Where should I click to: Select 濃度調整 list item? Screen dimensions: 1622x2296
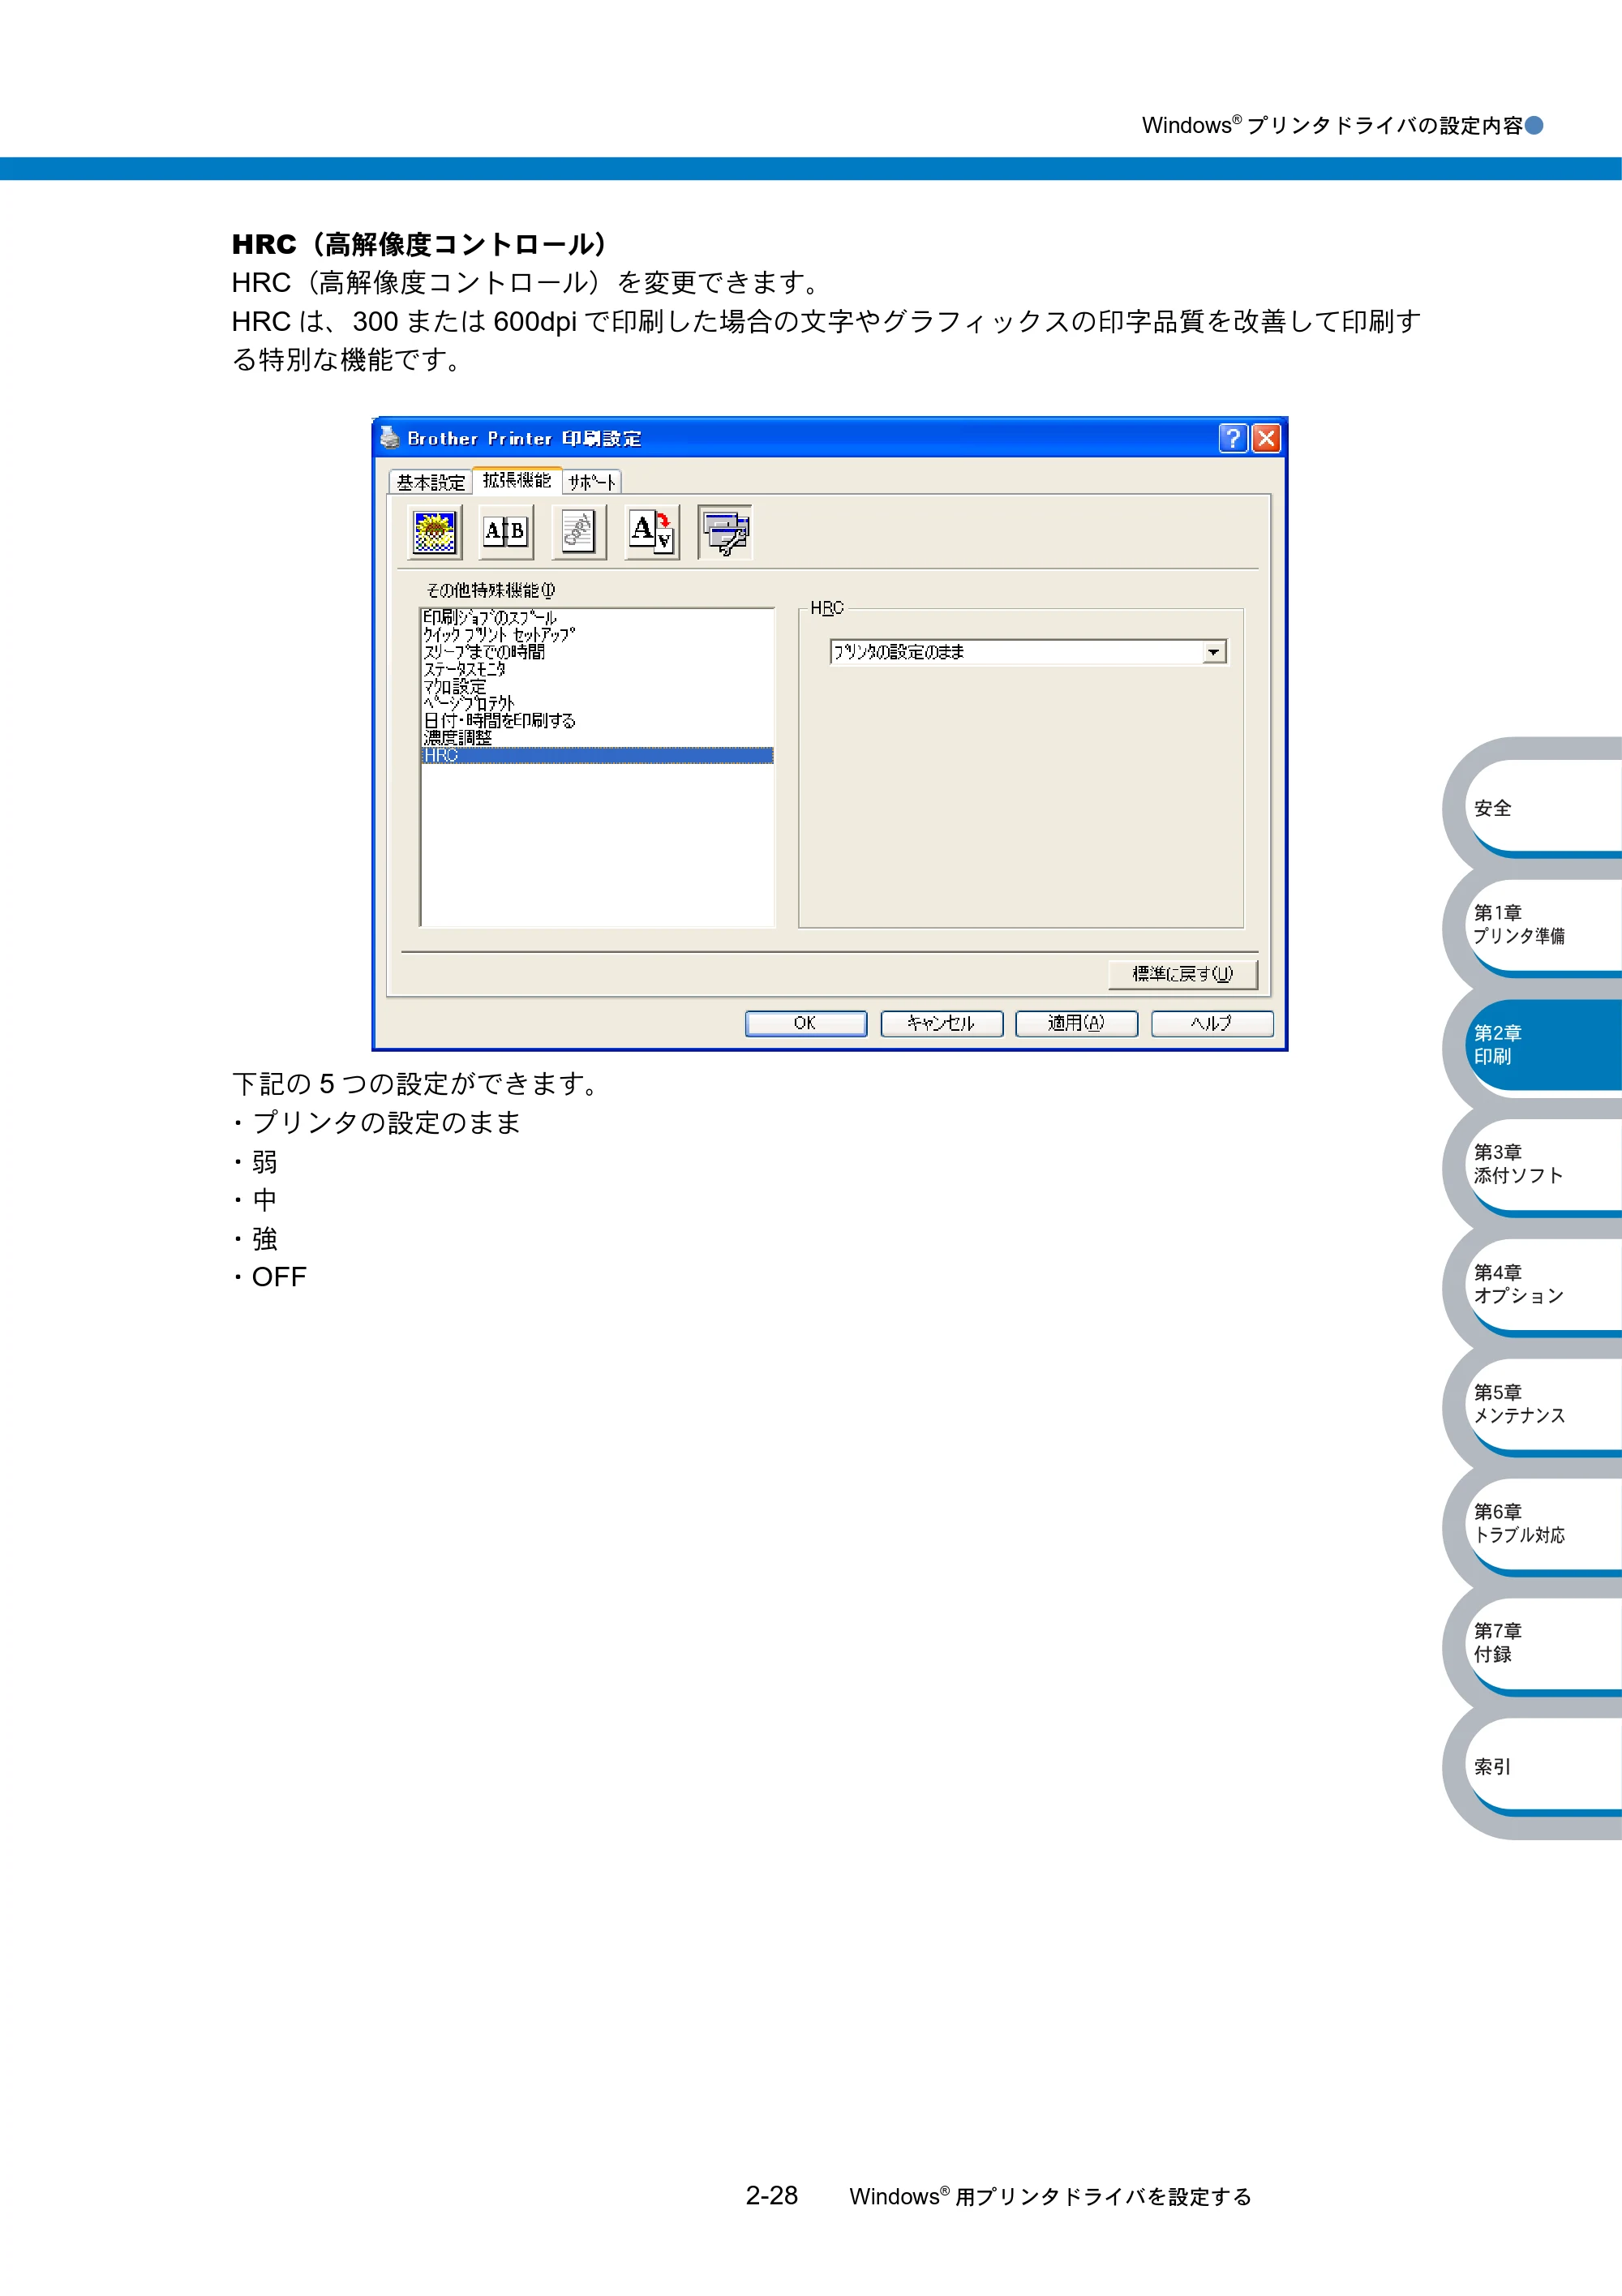point(597,738)
